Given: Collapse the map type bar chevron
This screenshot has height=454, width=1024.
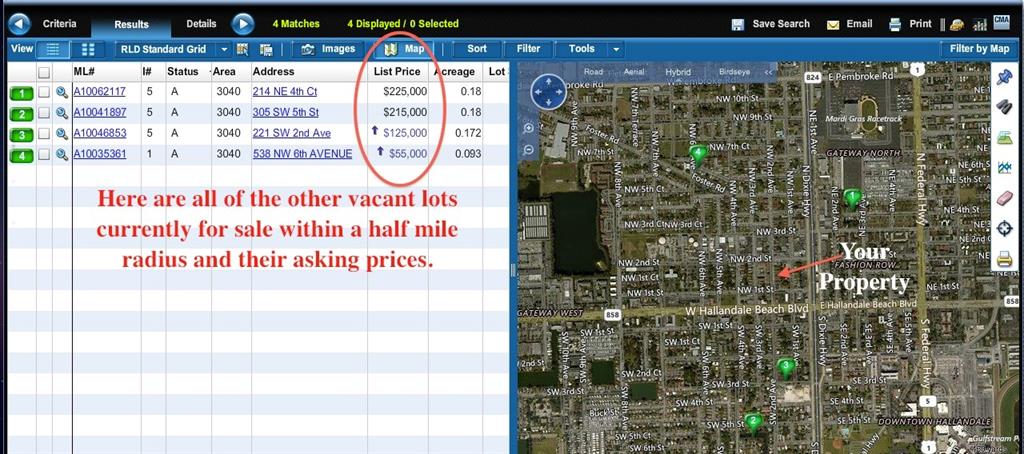Looking at the screenshot, I should (x=768, y=72).
